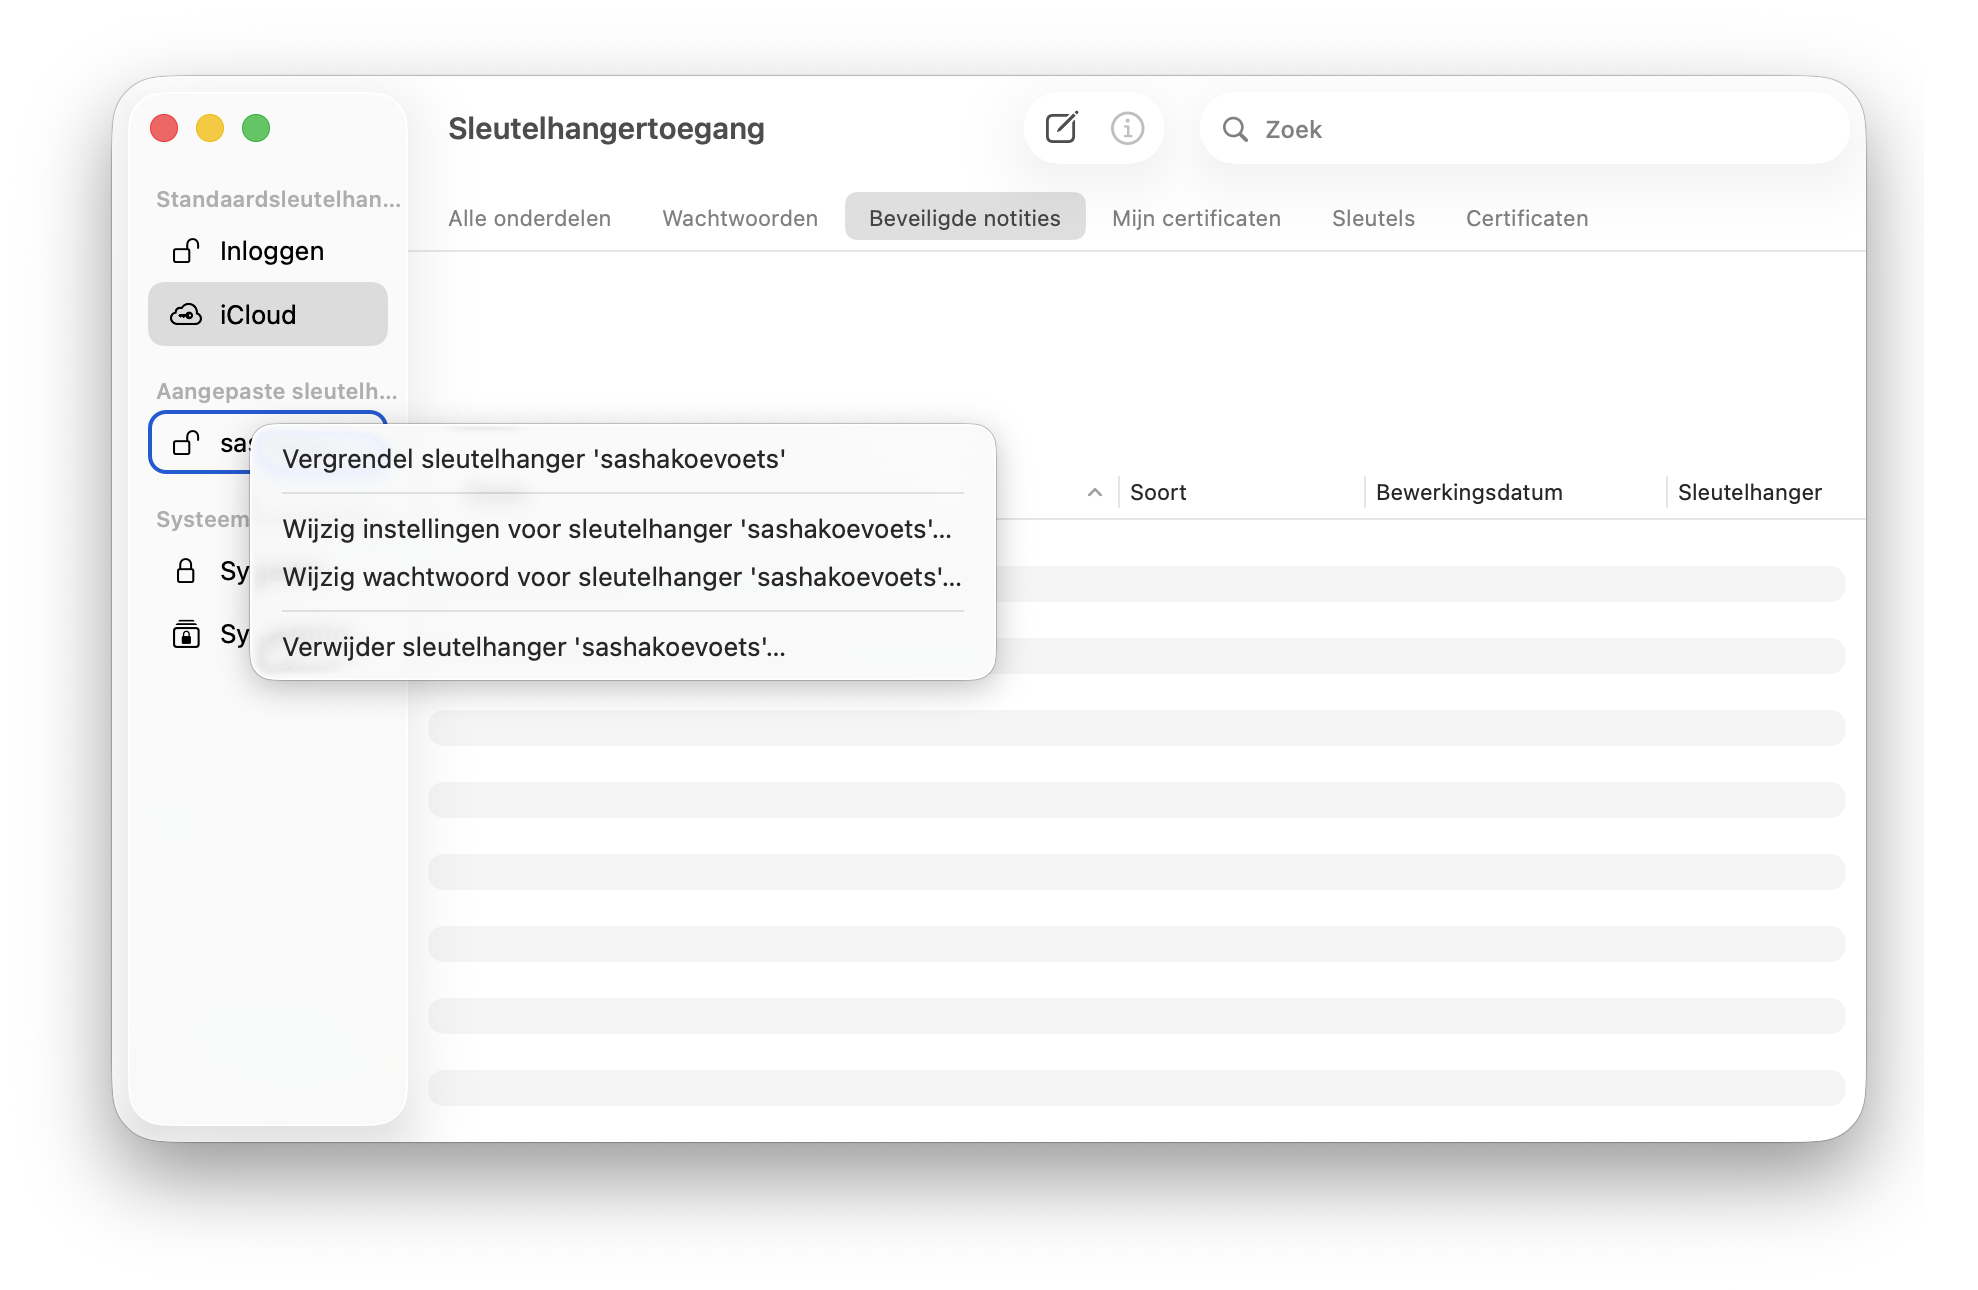The width and height of the screenshot is (1978, 1290).
Task: Select the Inloggen keychain in the sidebar
Action: pos(271,251)
